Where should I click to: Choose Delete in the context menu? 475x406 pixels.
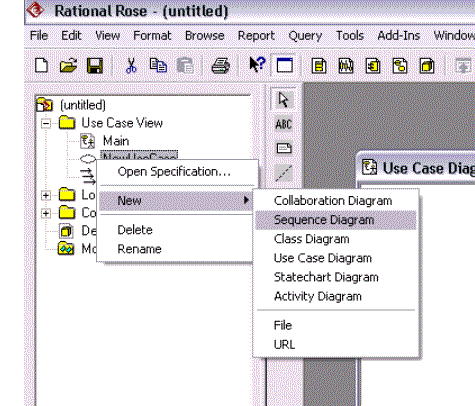(x=176, y=230)
